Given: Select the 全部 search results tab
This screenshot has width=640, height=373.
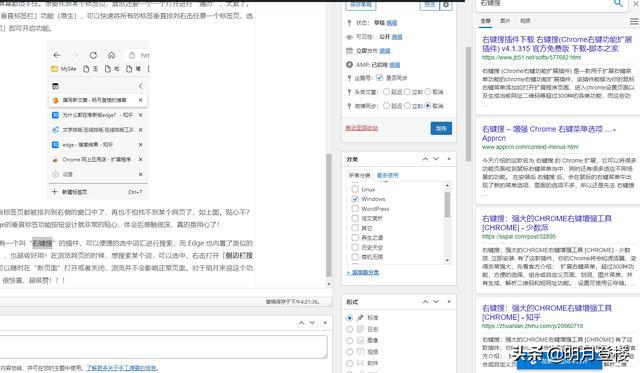Looking at the screenshot, I should 485,21.
